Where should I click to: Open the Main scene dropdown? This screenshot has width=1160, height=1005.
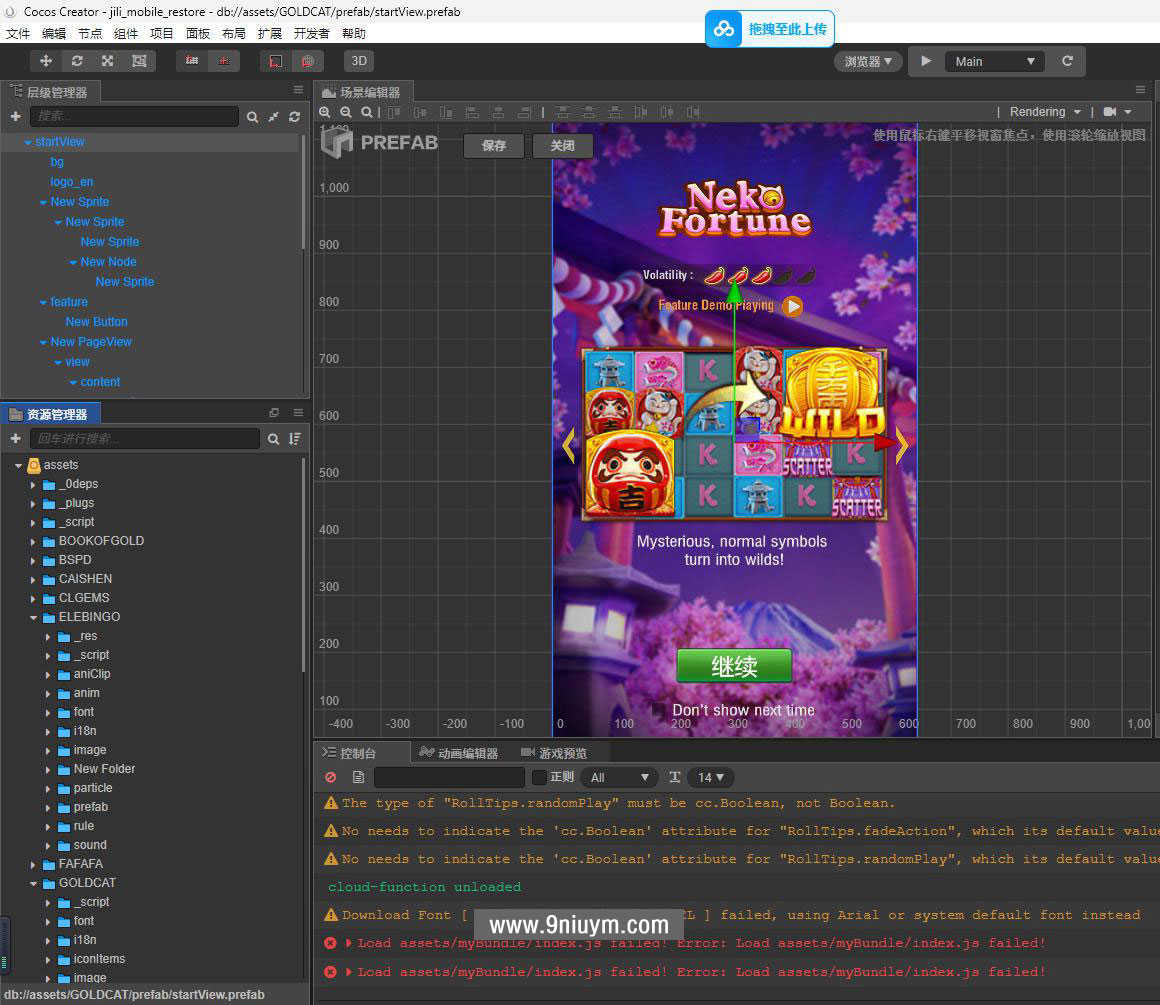tap(993, 61)
